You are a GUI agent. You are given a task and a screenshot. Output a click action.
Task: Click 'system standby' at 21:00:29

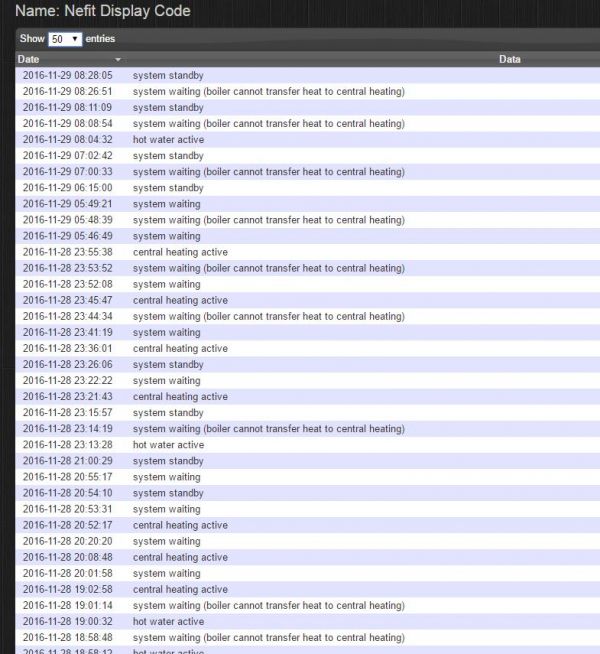click(x=168, y=461)
